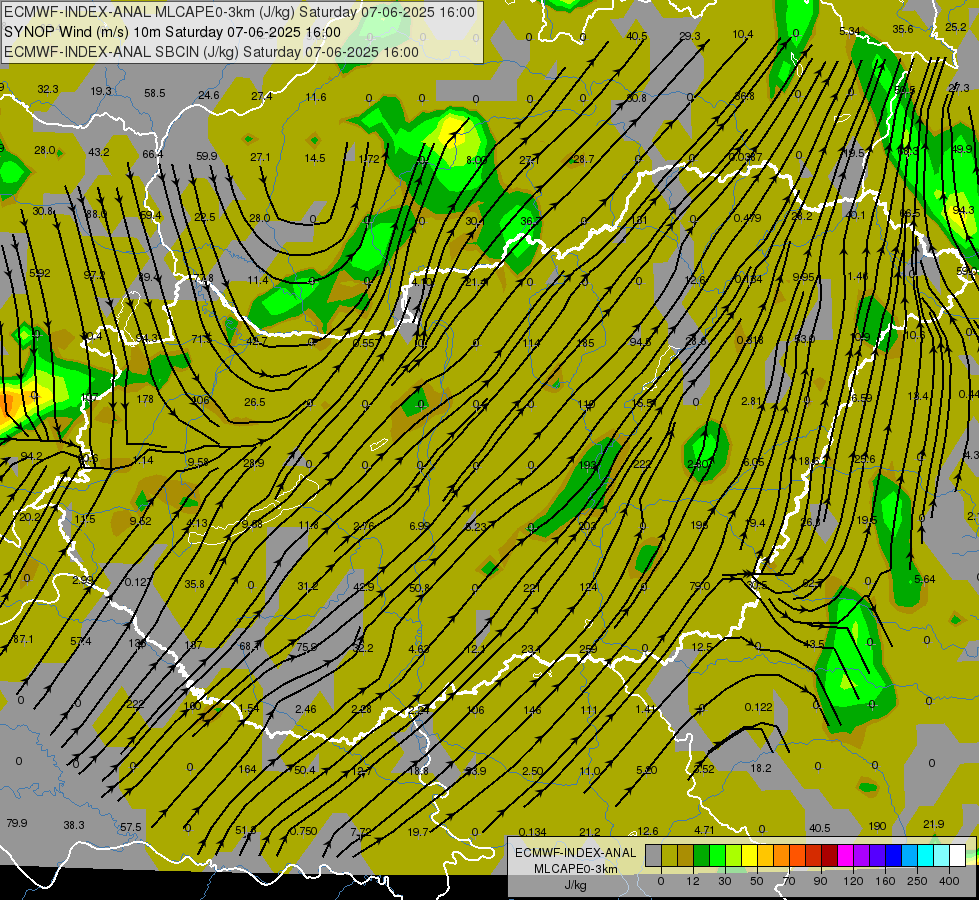This screenshot has height=900, width=979.
Task: Select the pure blue legend swatch
Action: 893,856
